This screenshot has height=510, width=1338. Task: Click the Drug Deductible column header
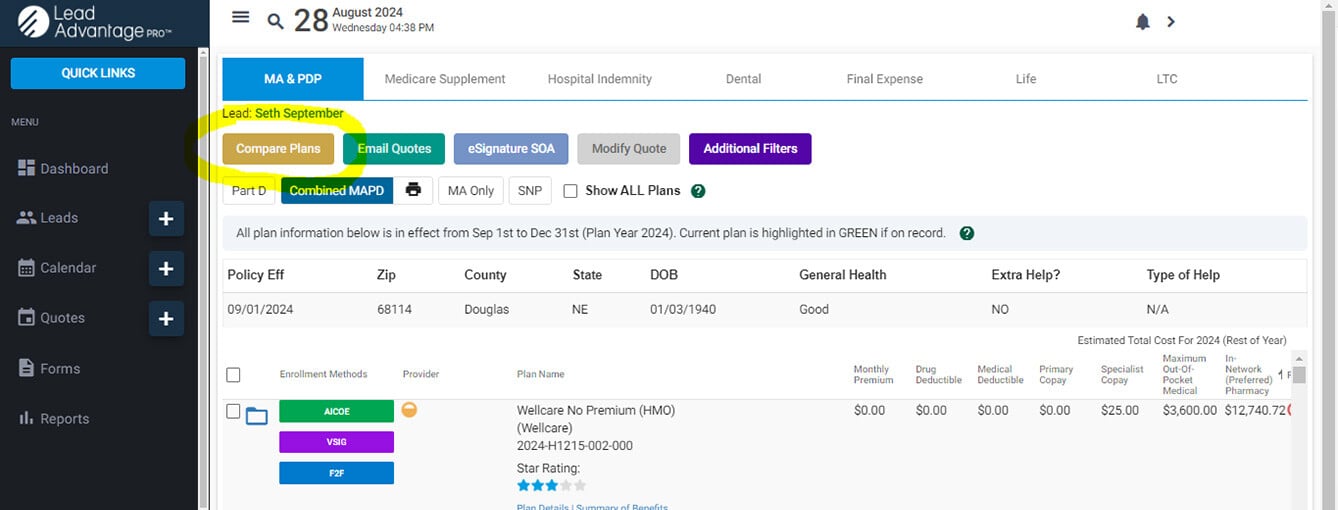click(938, 374)
